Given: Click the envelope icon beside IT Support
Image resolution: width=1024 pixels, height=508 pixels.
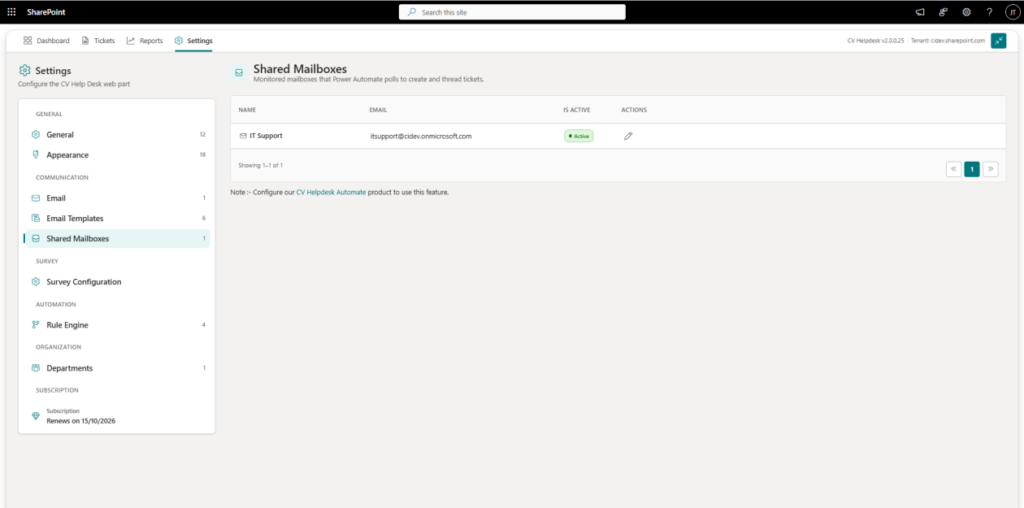Looking at the screenshot, I should click(243, 136).
